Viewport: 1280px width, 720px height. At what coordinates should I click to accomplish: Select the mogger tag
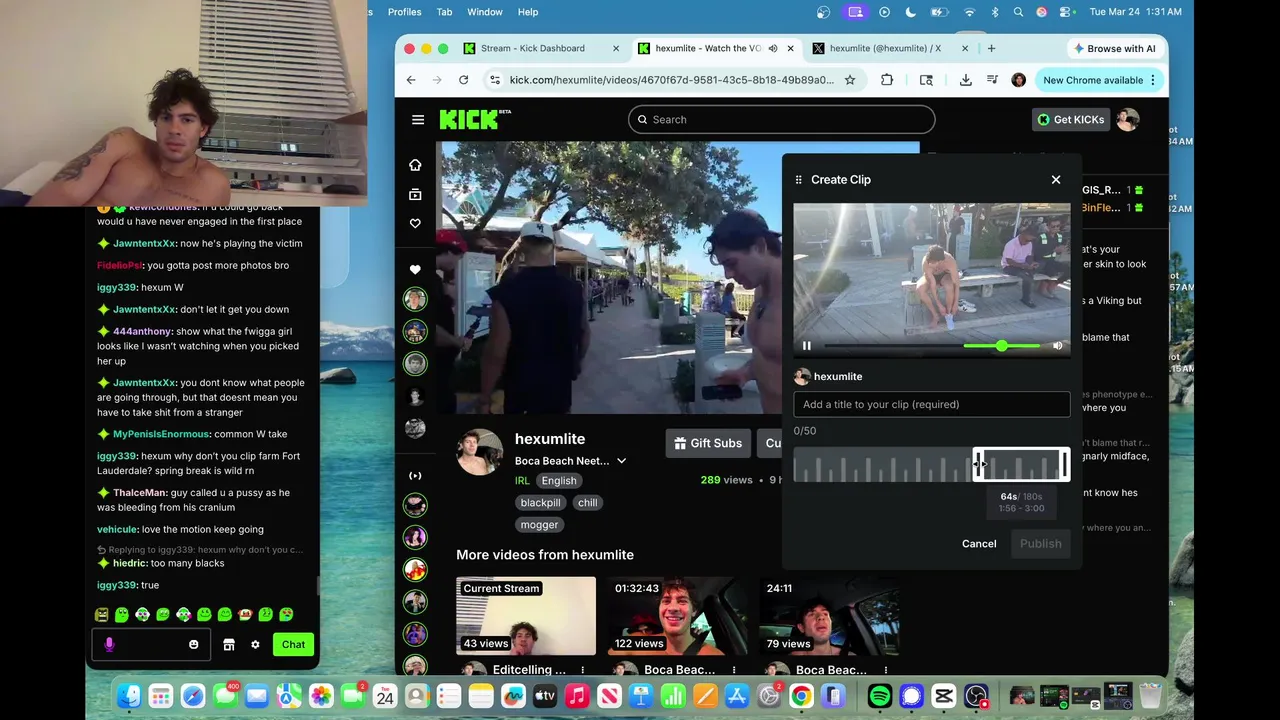pyautogui.click(x=539, y=525)
